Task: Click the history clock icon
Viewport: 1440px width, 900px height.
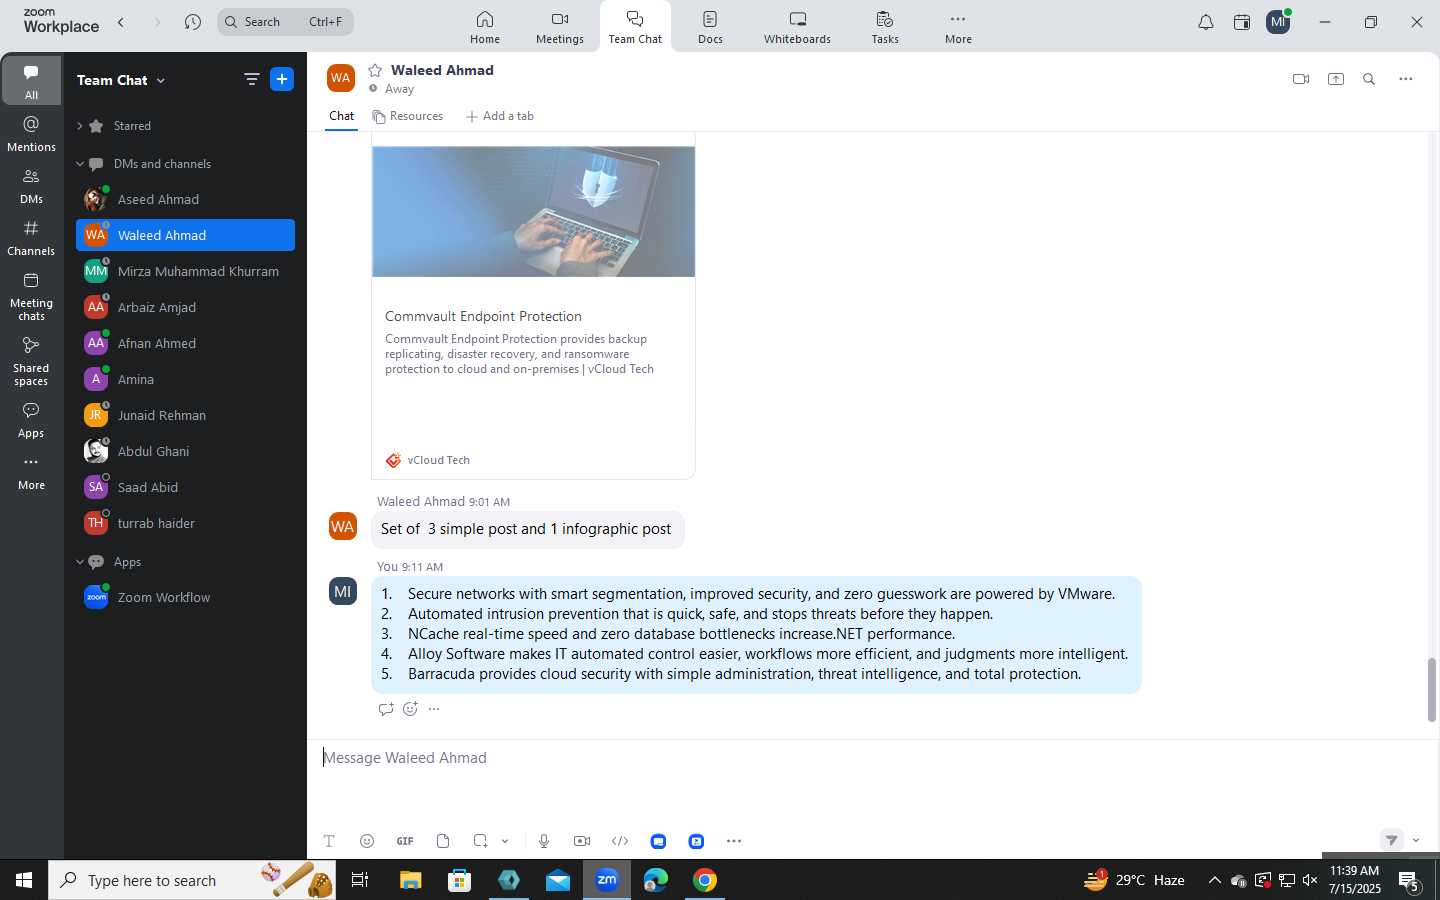Action: click(x=193, y=22)
